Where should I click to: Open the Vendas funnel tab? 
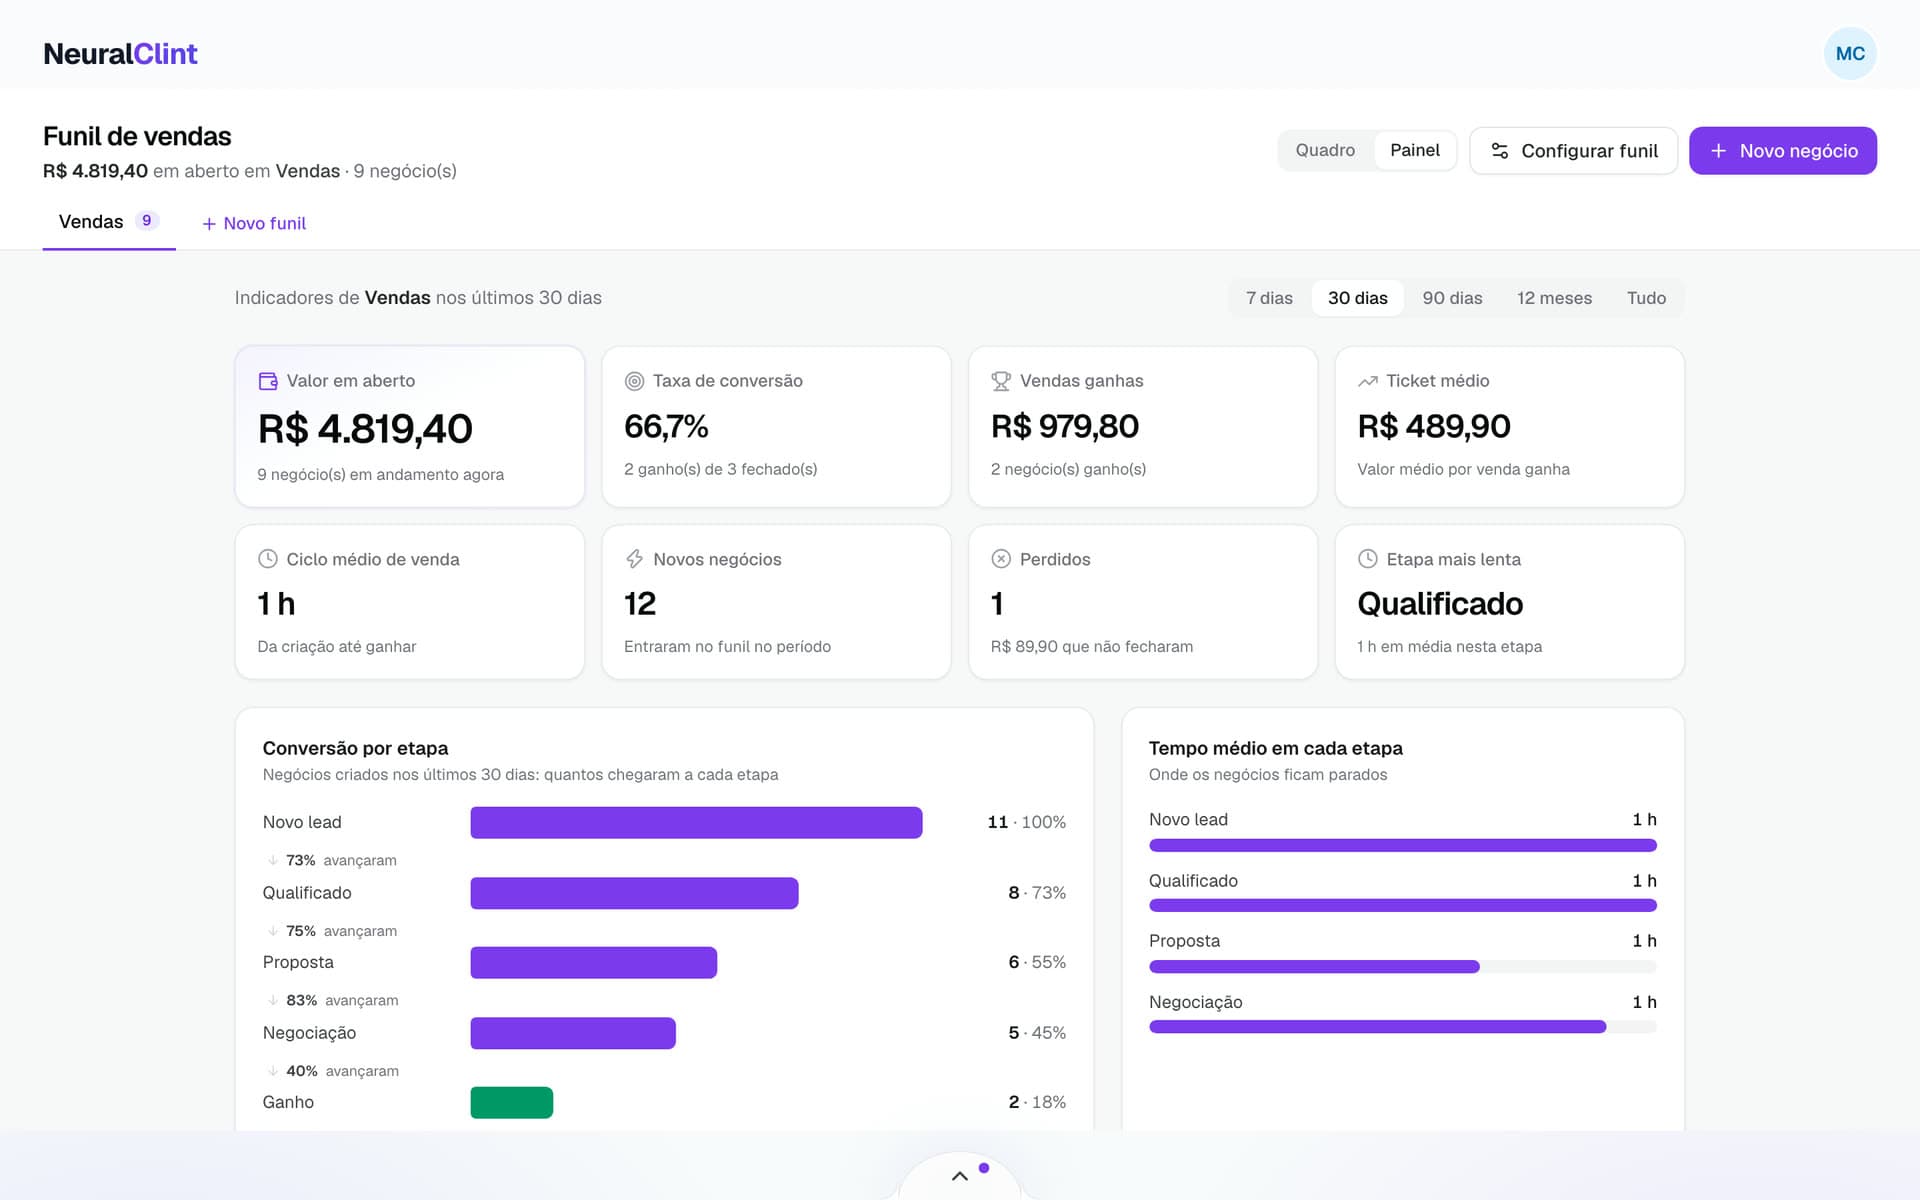pyautogui.click(x=109, y=222)
